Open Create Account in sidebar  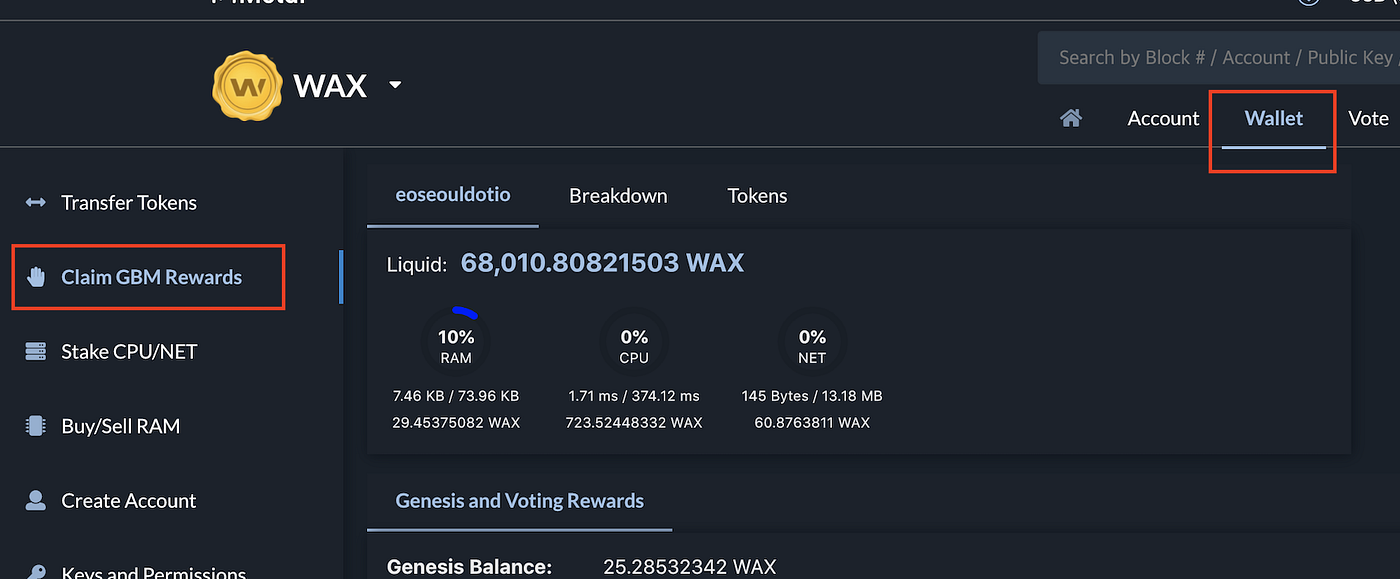[129, 501]
